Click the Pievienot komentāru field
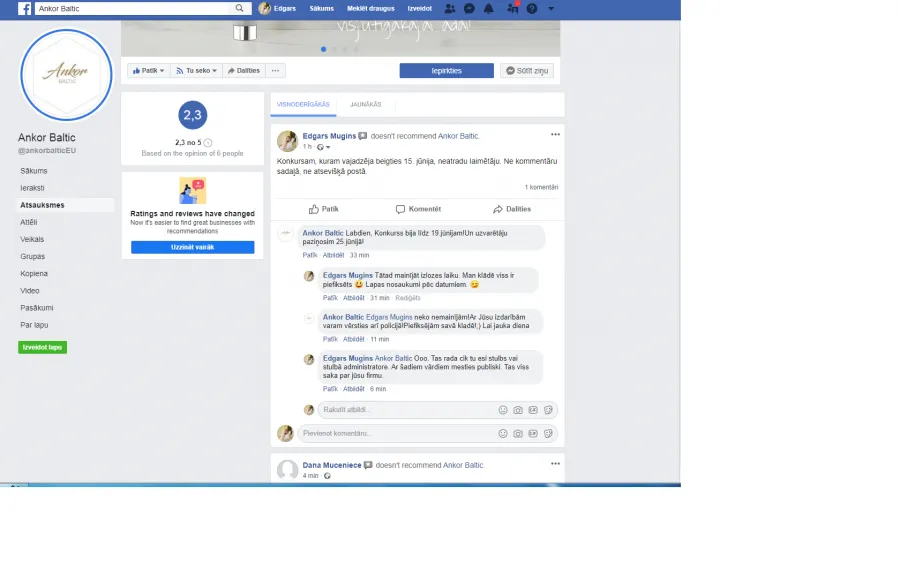The image size is (900, 562). (427, 433)
